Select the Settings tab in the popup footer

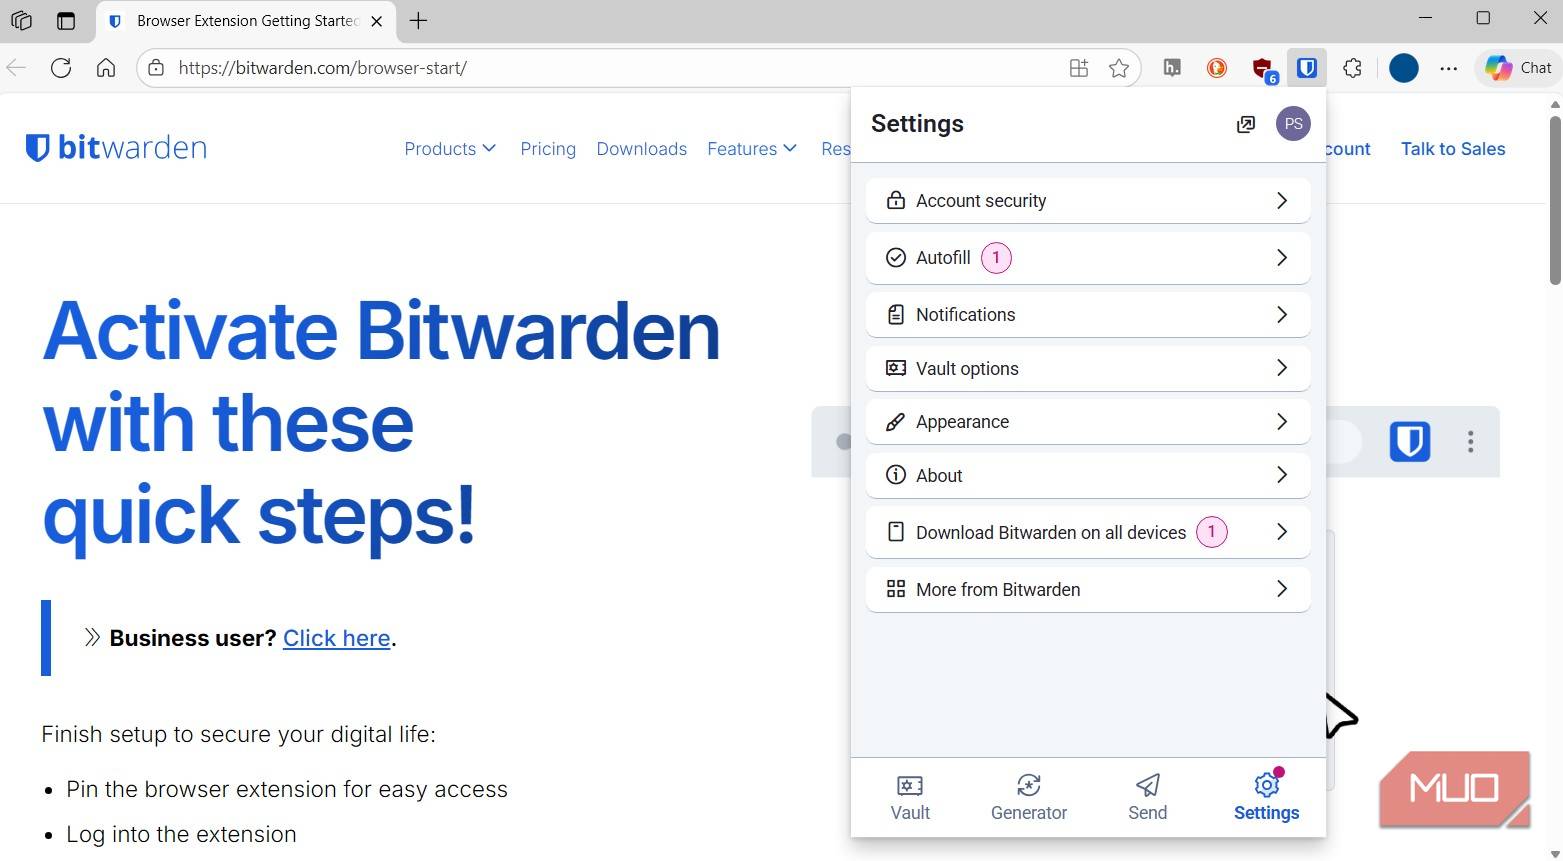point(1266,798)
